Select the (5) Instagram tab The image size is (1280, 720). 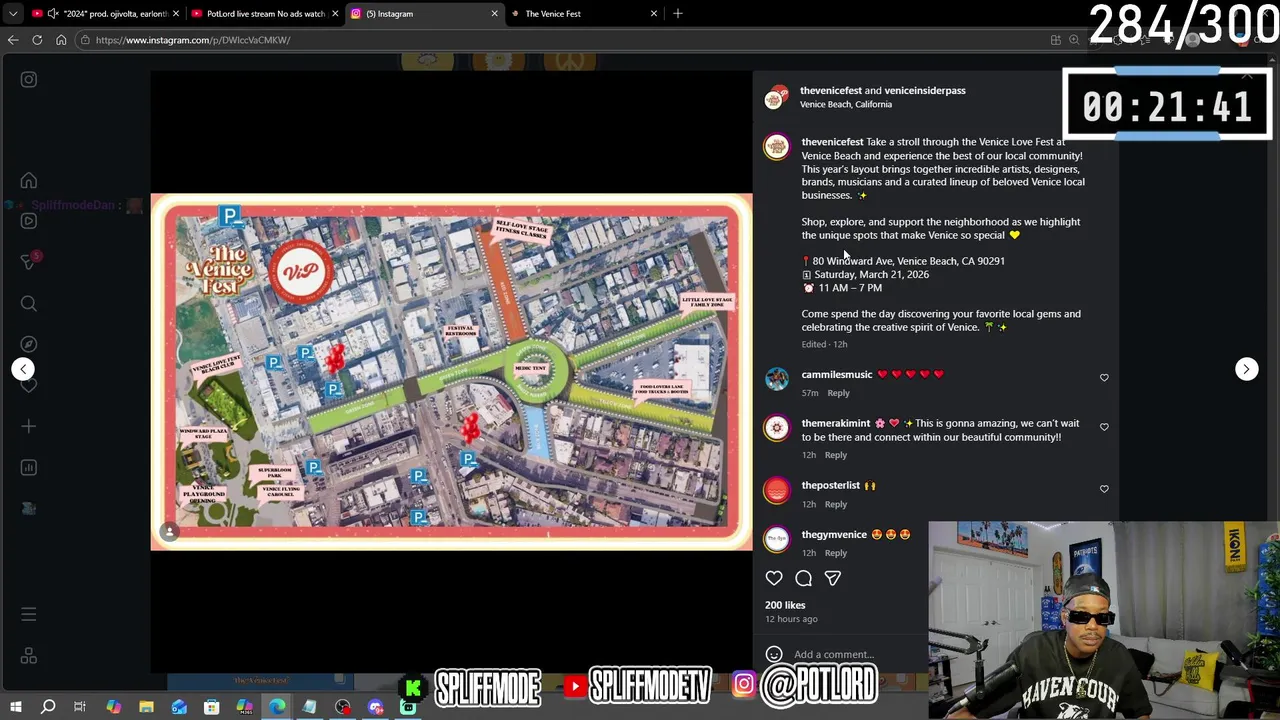click(424, 14)
